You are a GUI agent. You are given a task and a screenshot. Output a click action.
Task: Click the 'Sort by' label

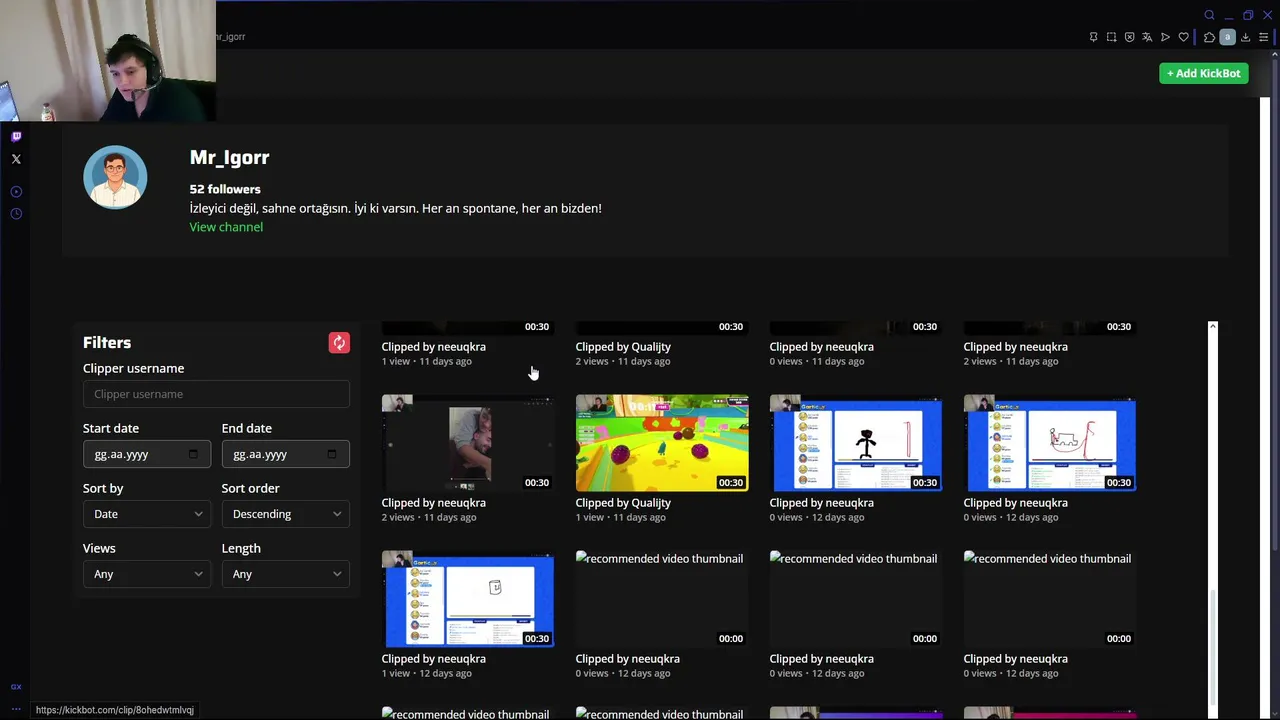click(103, 488)
